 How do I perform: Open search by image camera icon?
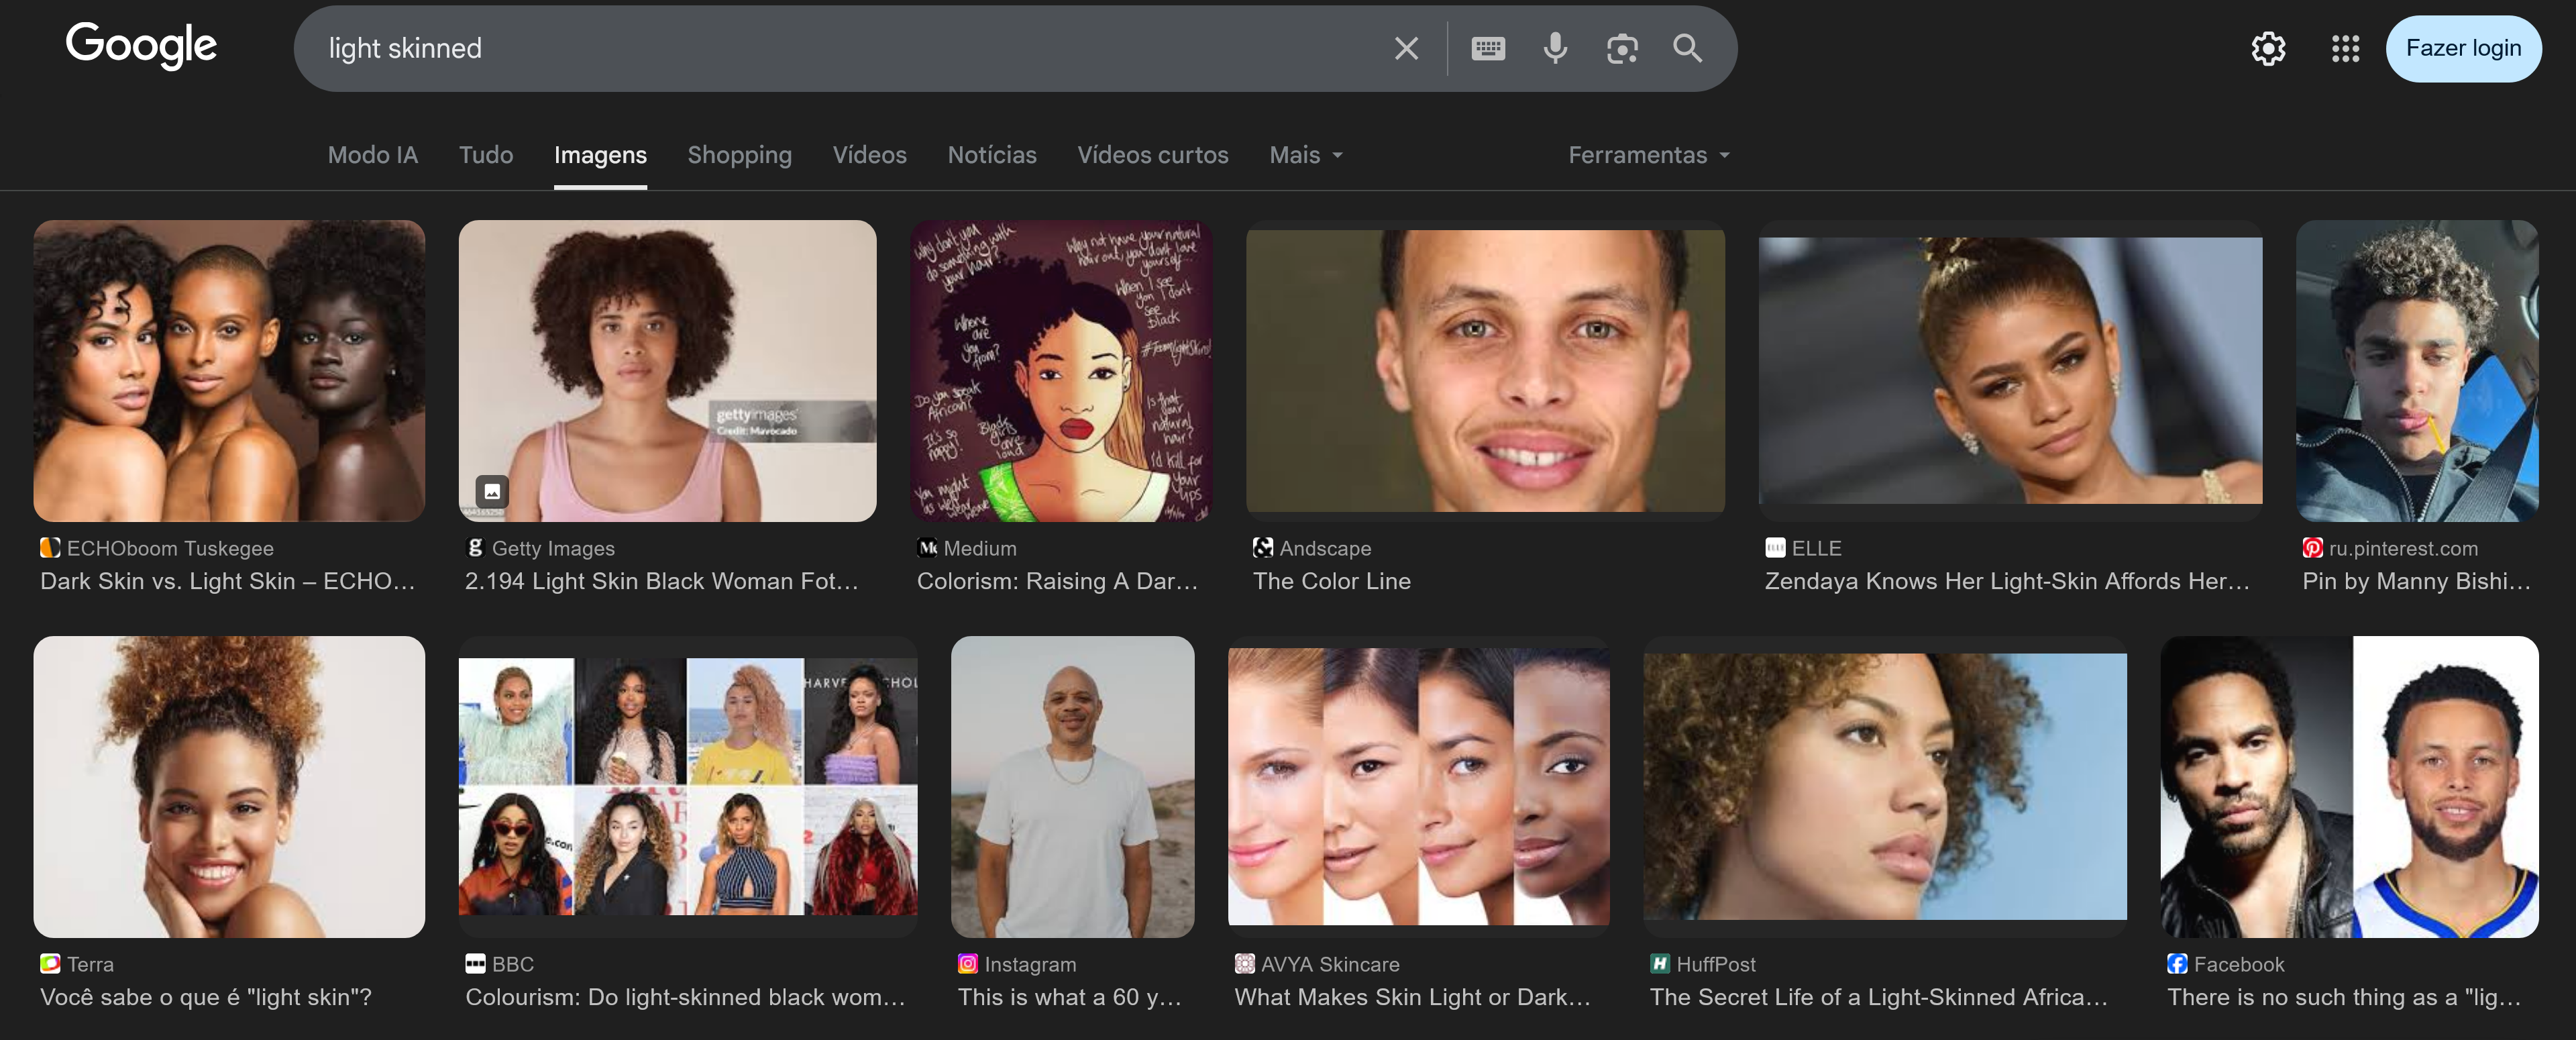[1622, 48]
